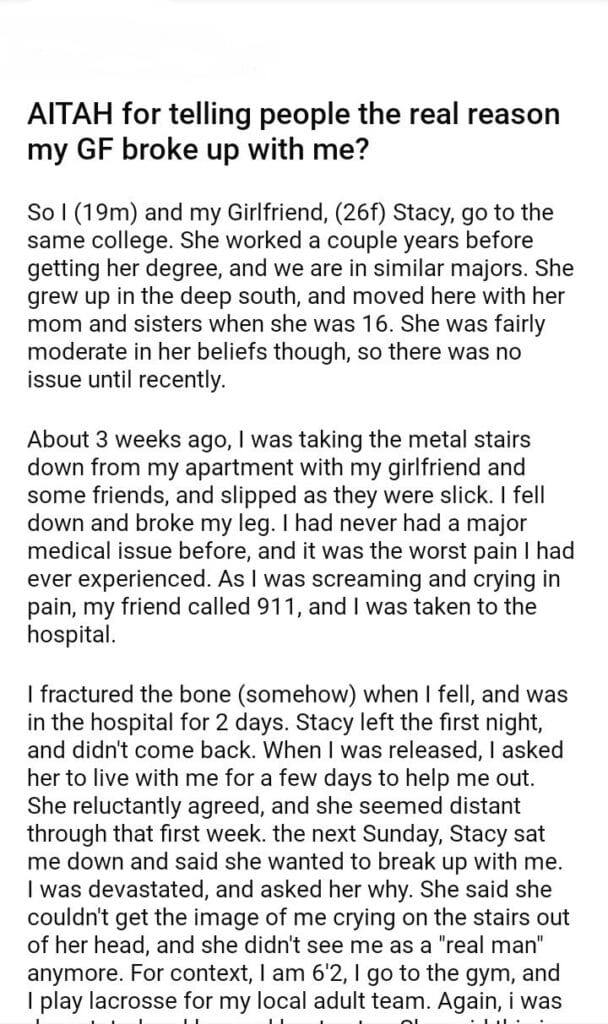This screenshot has height=1024, width=608.
Task: Click the word "AITAH" in the title
Action: pyautogui.click(x=67, y=115)
